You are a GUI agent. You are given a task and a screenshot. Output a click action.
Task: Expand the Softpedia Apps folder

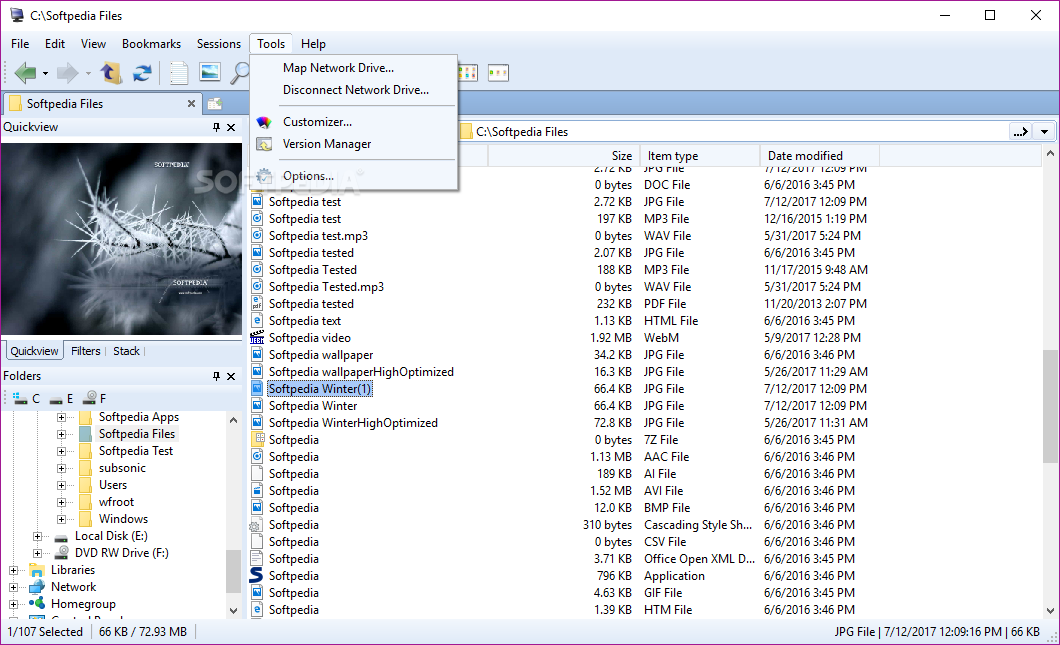(x=62, y=417)
